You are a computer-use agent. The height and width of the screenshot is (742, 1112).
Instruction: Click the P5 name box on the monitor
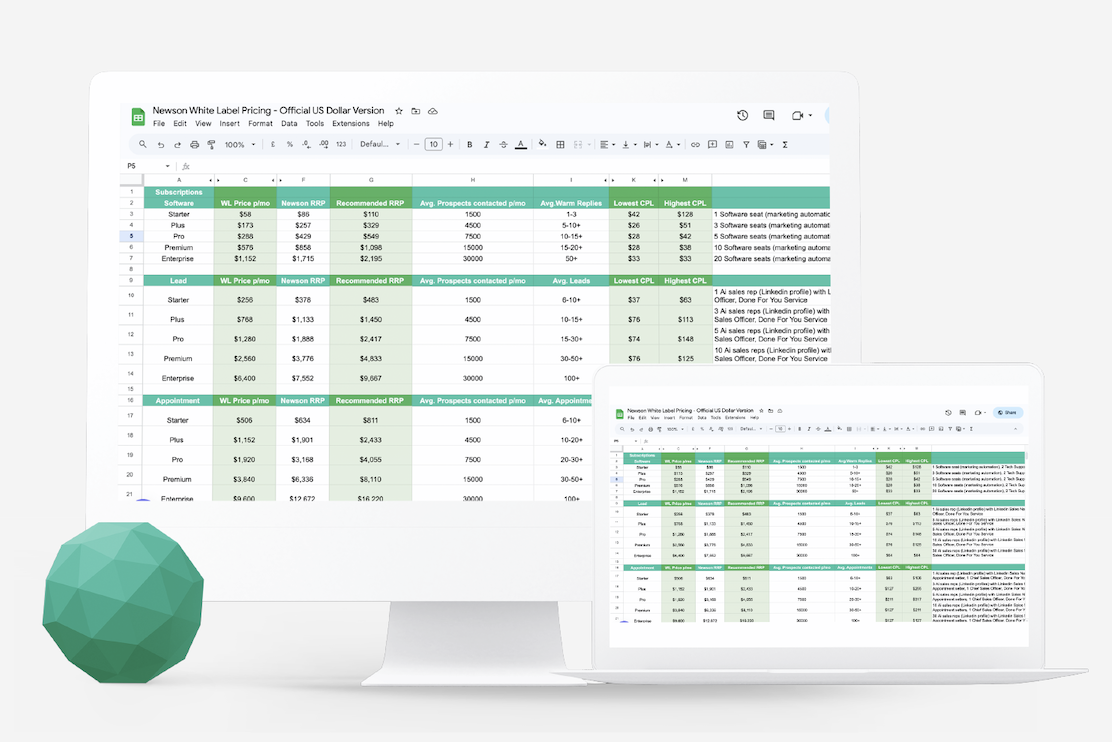132,166
